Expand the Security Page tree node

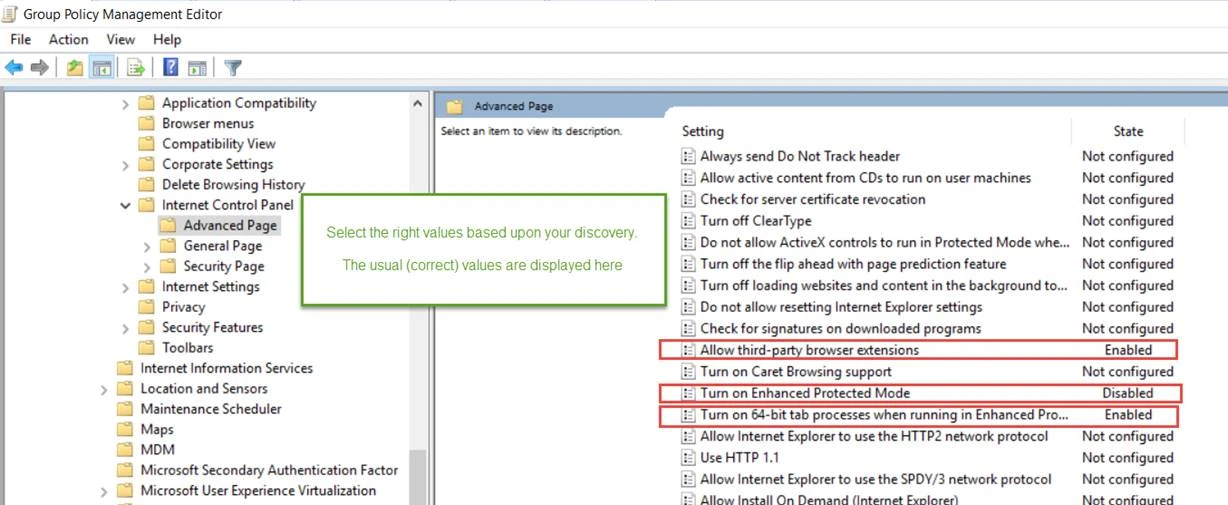click(147, 266)
